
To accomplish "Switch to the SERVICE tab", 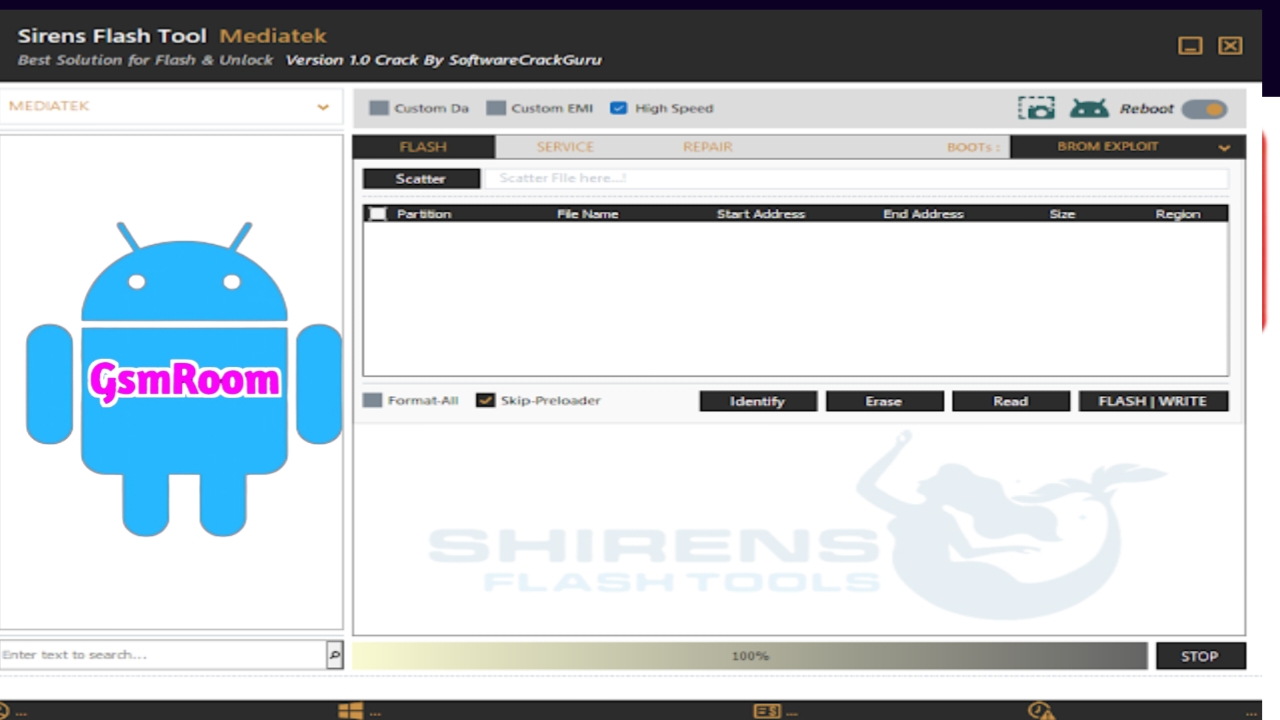I will pyautogui.click(x=565, y=147).
